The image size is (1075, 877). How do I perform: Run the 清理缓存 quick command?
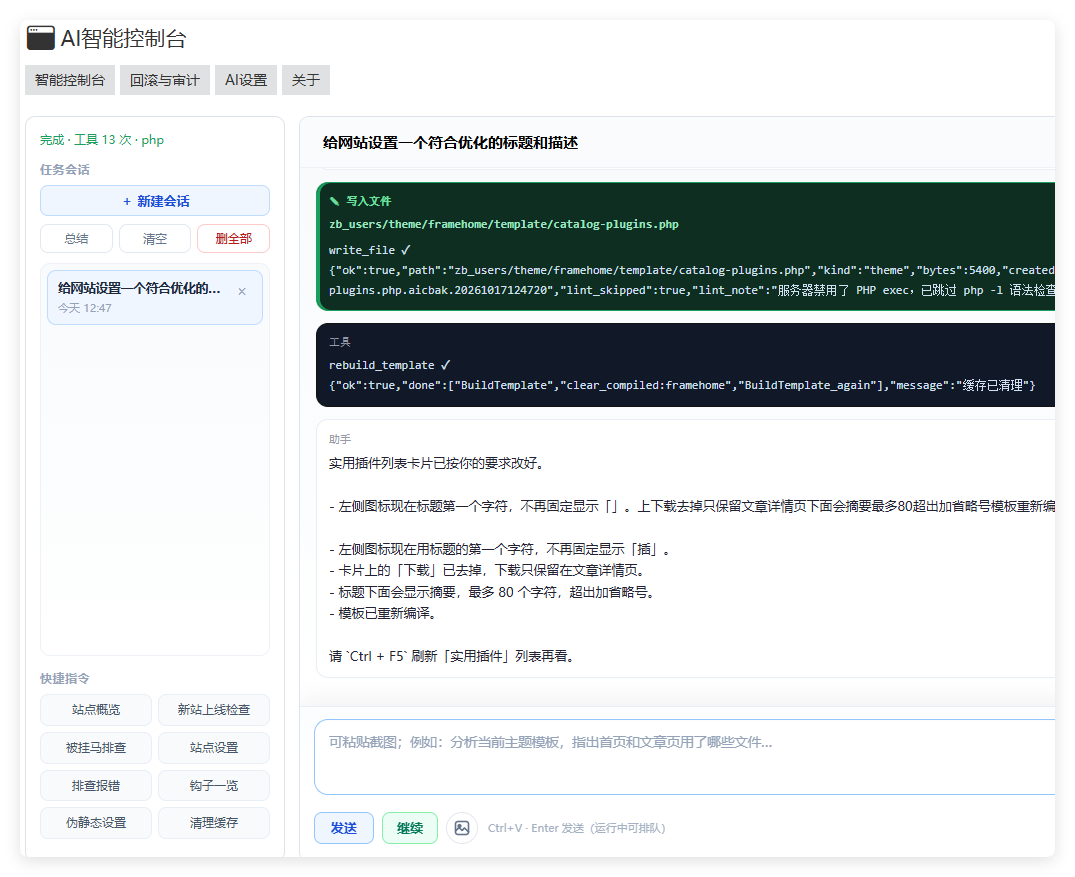(x=214, y=823)
